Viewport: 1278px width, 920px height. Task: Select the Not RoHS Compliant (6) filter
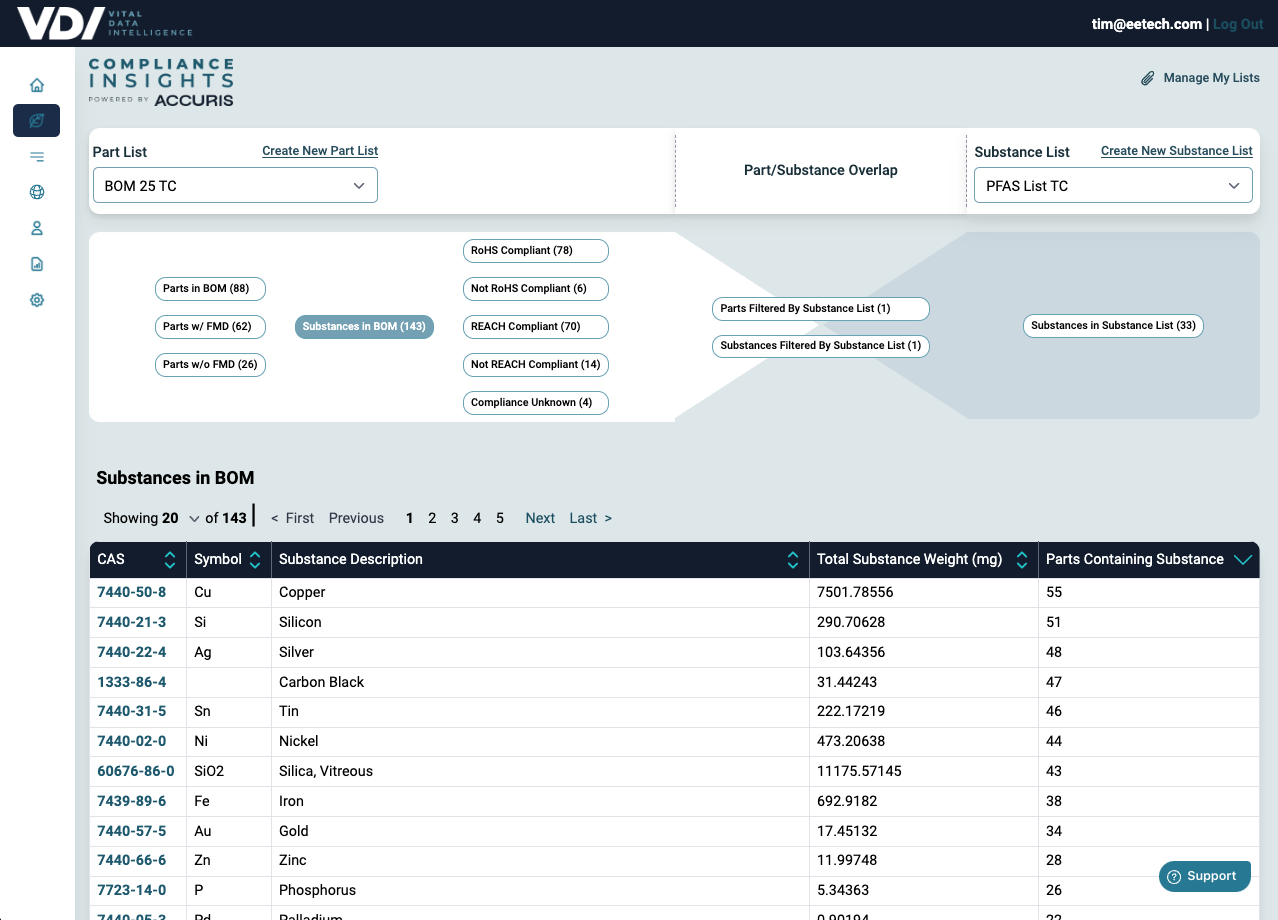coord(535,289)
